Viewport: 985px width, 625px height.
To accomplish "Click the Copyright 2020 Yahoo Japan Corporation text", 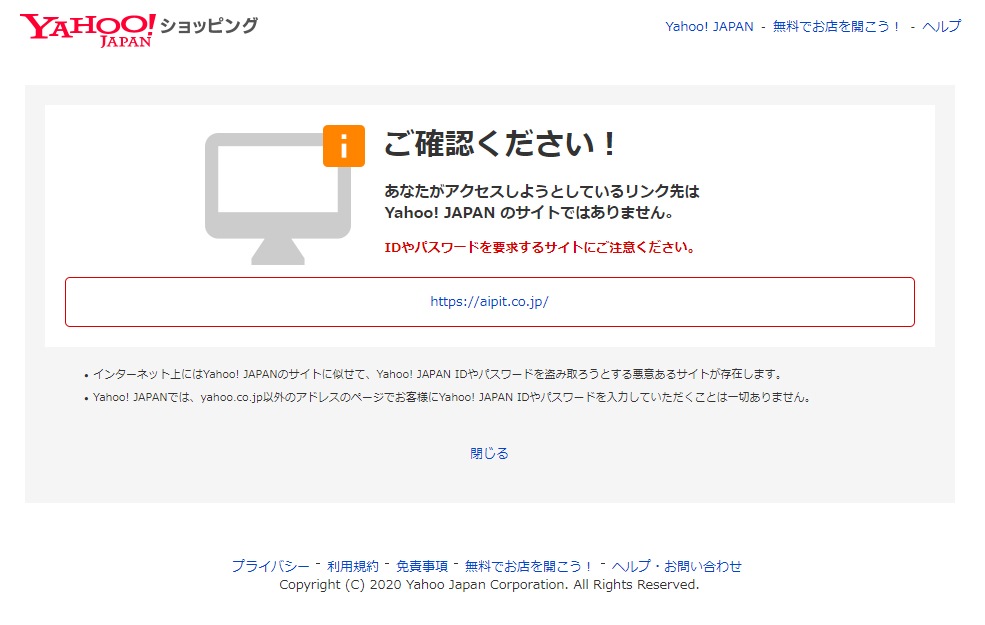I will (x=489, y=585).
